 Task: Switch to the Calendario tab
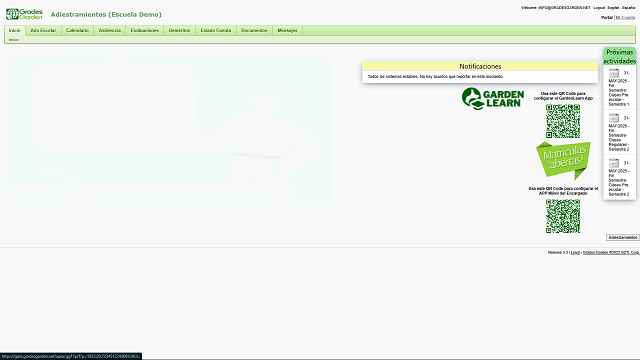tap(77, 30)
